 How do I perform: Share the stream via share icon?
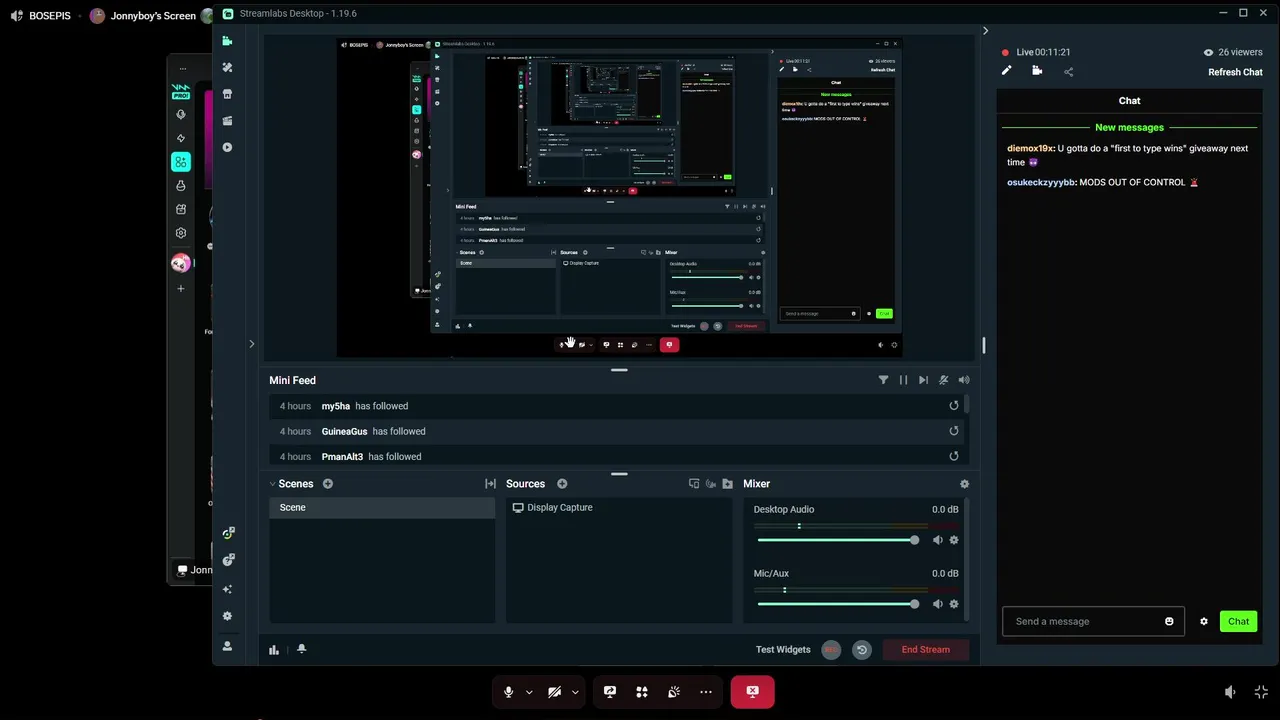1068,72
